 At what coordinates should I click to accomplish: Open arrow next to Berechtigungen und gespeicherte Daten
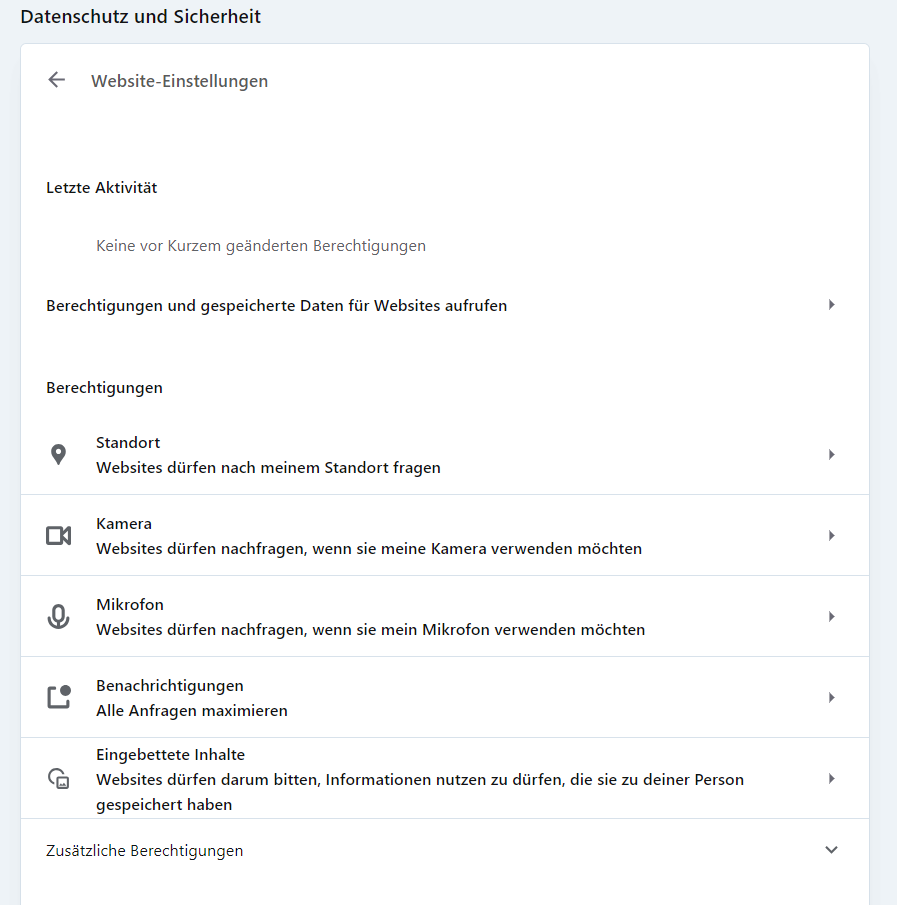coord(831,305)
